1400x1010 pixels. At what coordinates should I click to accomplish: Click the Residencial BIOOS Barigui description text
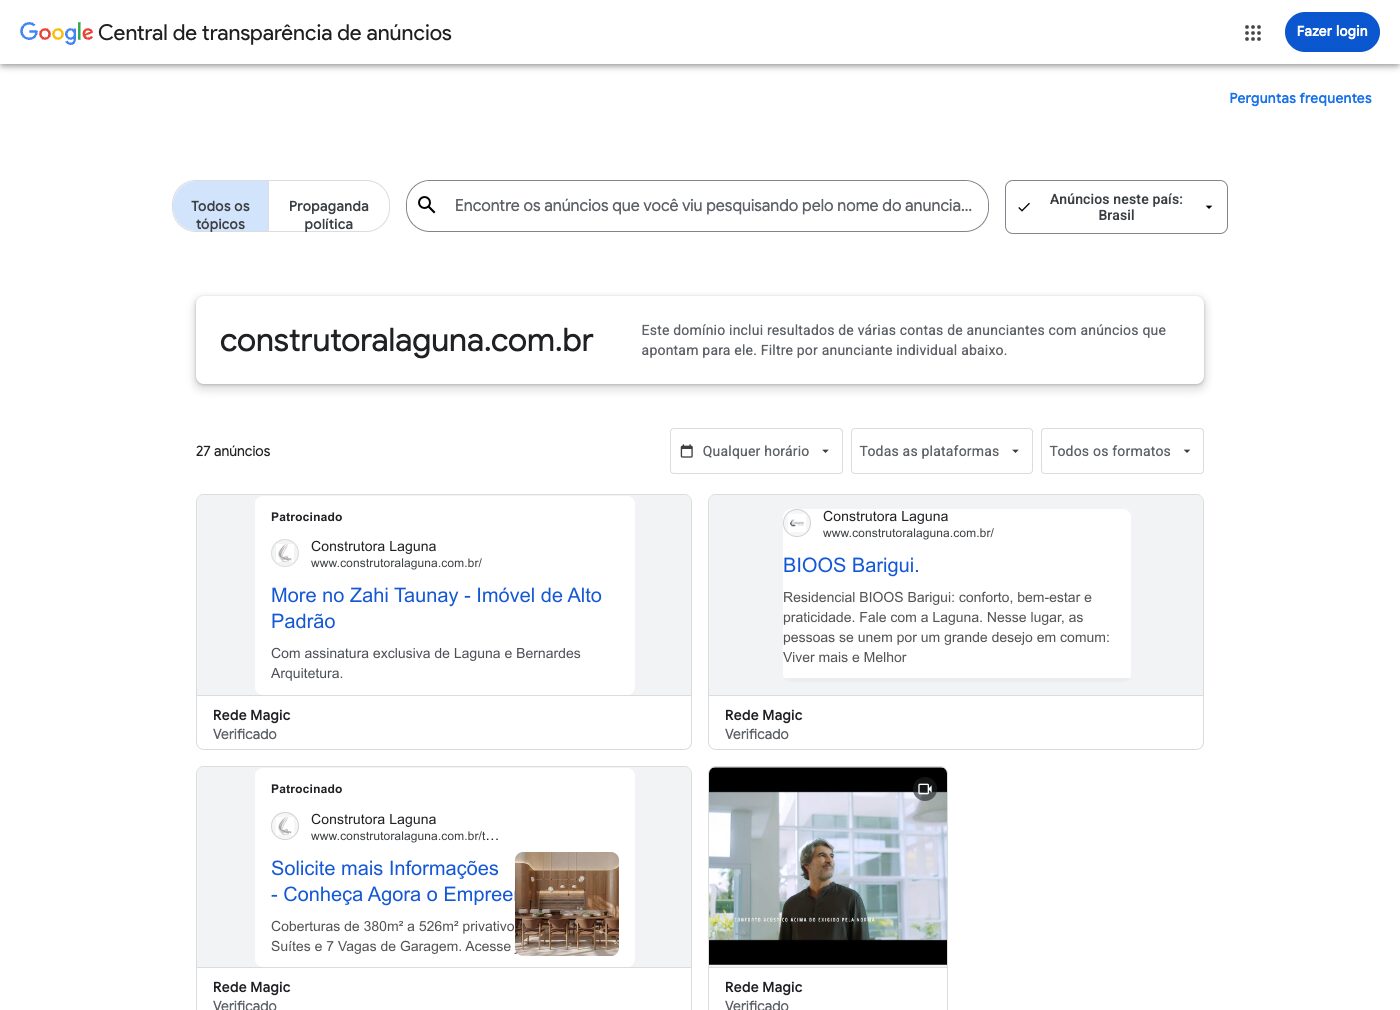pyautogui.click(x=946, y=627)
